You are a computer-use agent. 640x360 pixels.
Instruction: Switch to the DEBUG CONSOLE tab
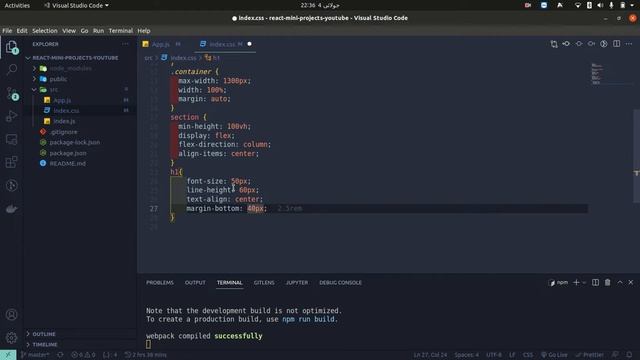[340, 282]
